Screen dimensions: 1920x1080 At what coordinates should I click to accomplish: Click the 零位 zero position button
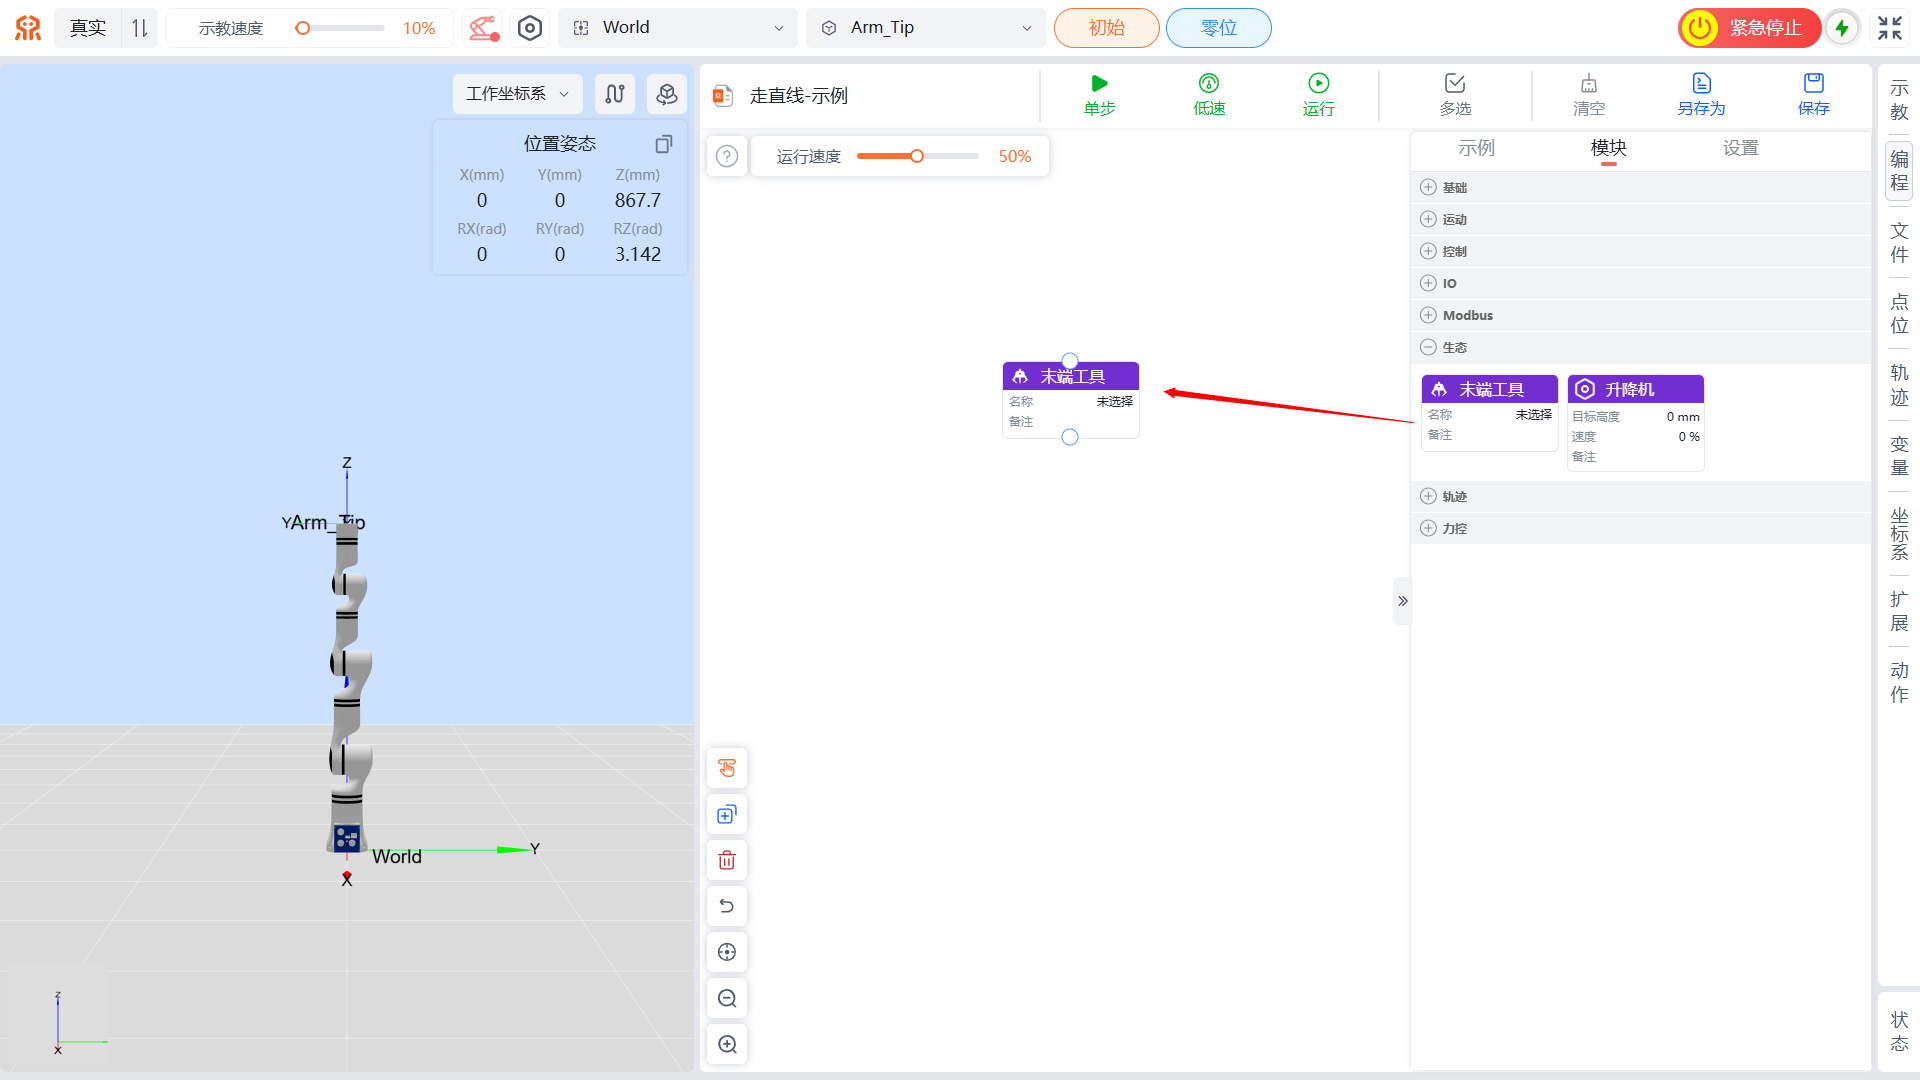pos(1218,28)
